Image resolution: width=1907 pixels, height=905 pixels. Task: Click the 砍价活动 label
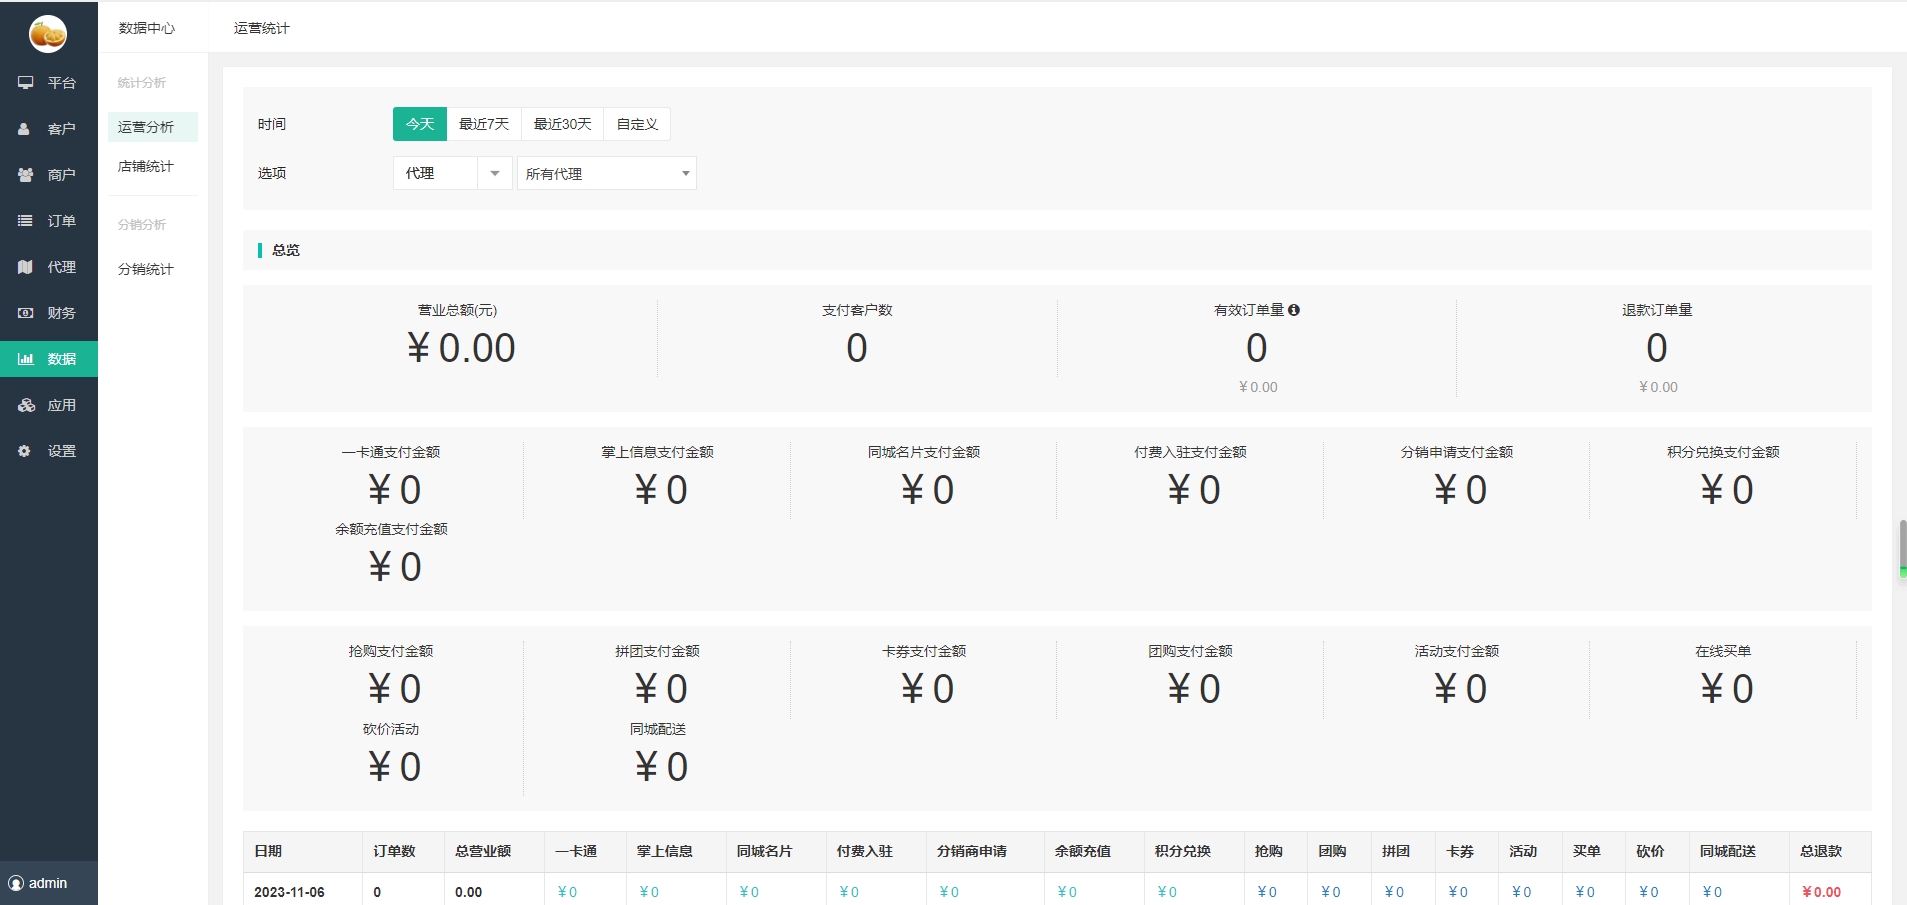(391, 729)
